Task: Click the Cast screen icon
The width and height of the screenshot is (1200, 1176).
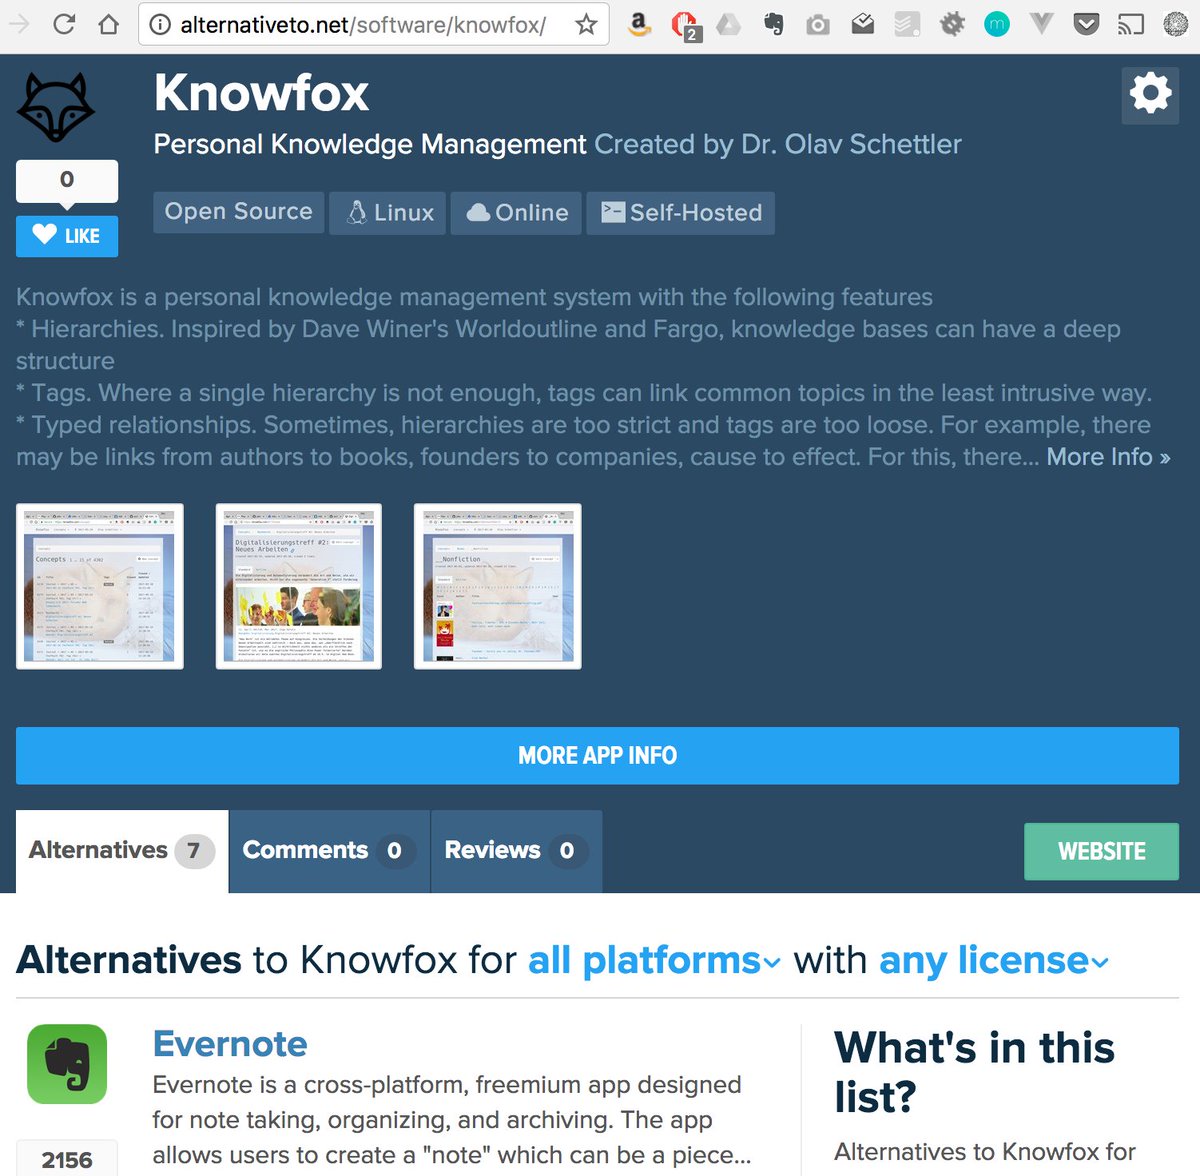Action: click(x=1131, y=24)
